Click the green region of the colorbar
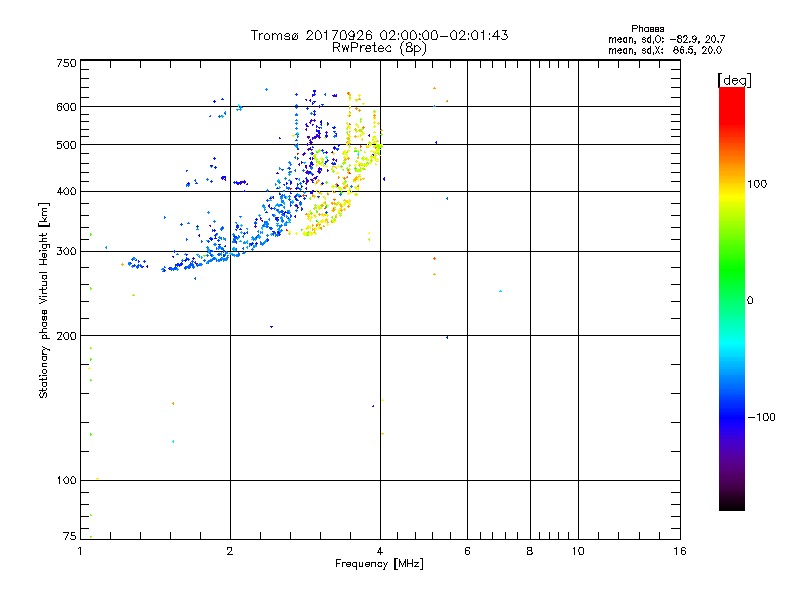This screenshot has width=800, height=600. click(x=731, y=290)
